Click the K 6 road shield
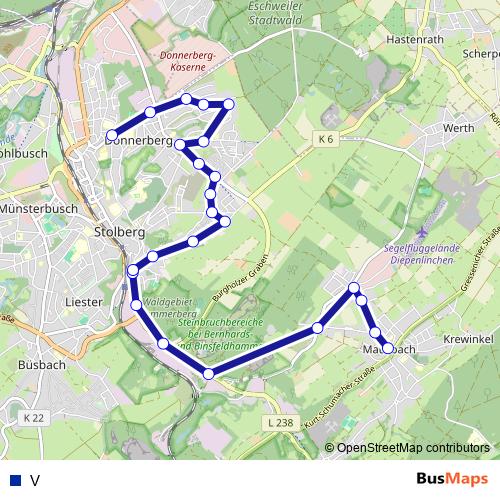The height and width of the screenshot is (500, 500). point(326,139)
